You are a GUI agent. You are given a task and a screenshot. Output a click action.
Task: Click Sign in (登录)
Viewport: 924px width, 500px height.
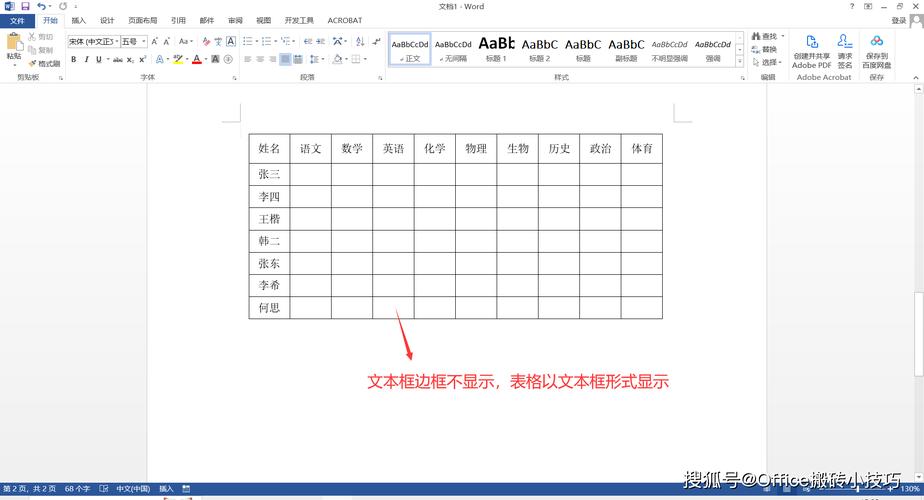coord(899,21)
